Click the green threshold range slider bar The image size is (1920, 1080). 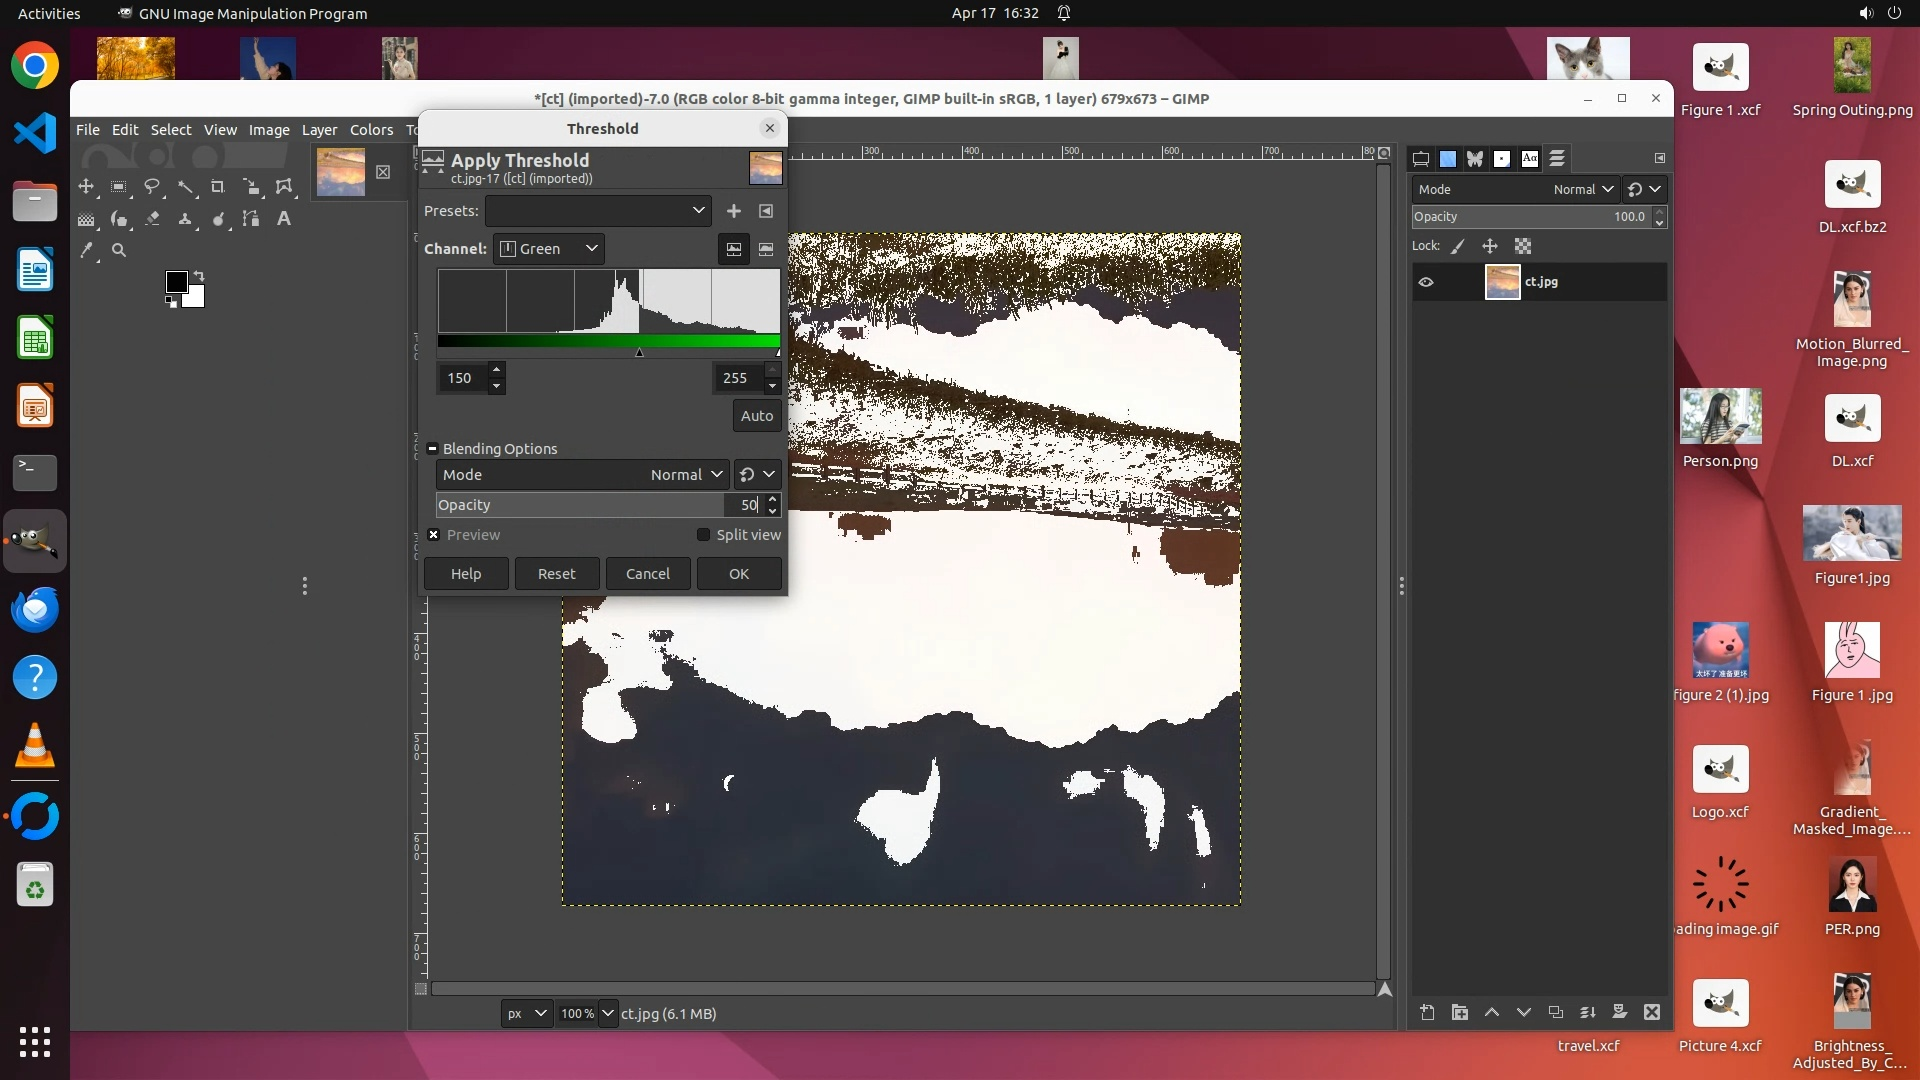(608, 342)
